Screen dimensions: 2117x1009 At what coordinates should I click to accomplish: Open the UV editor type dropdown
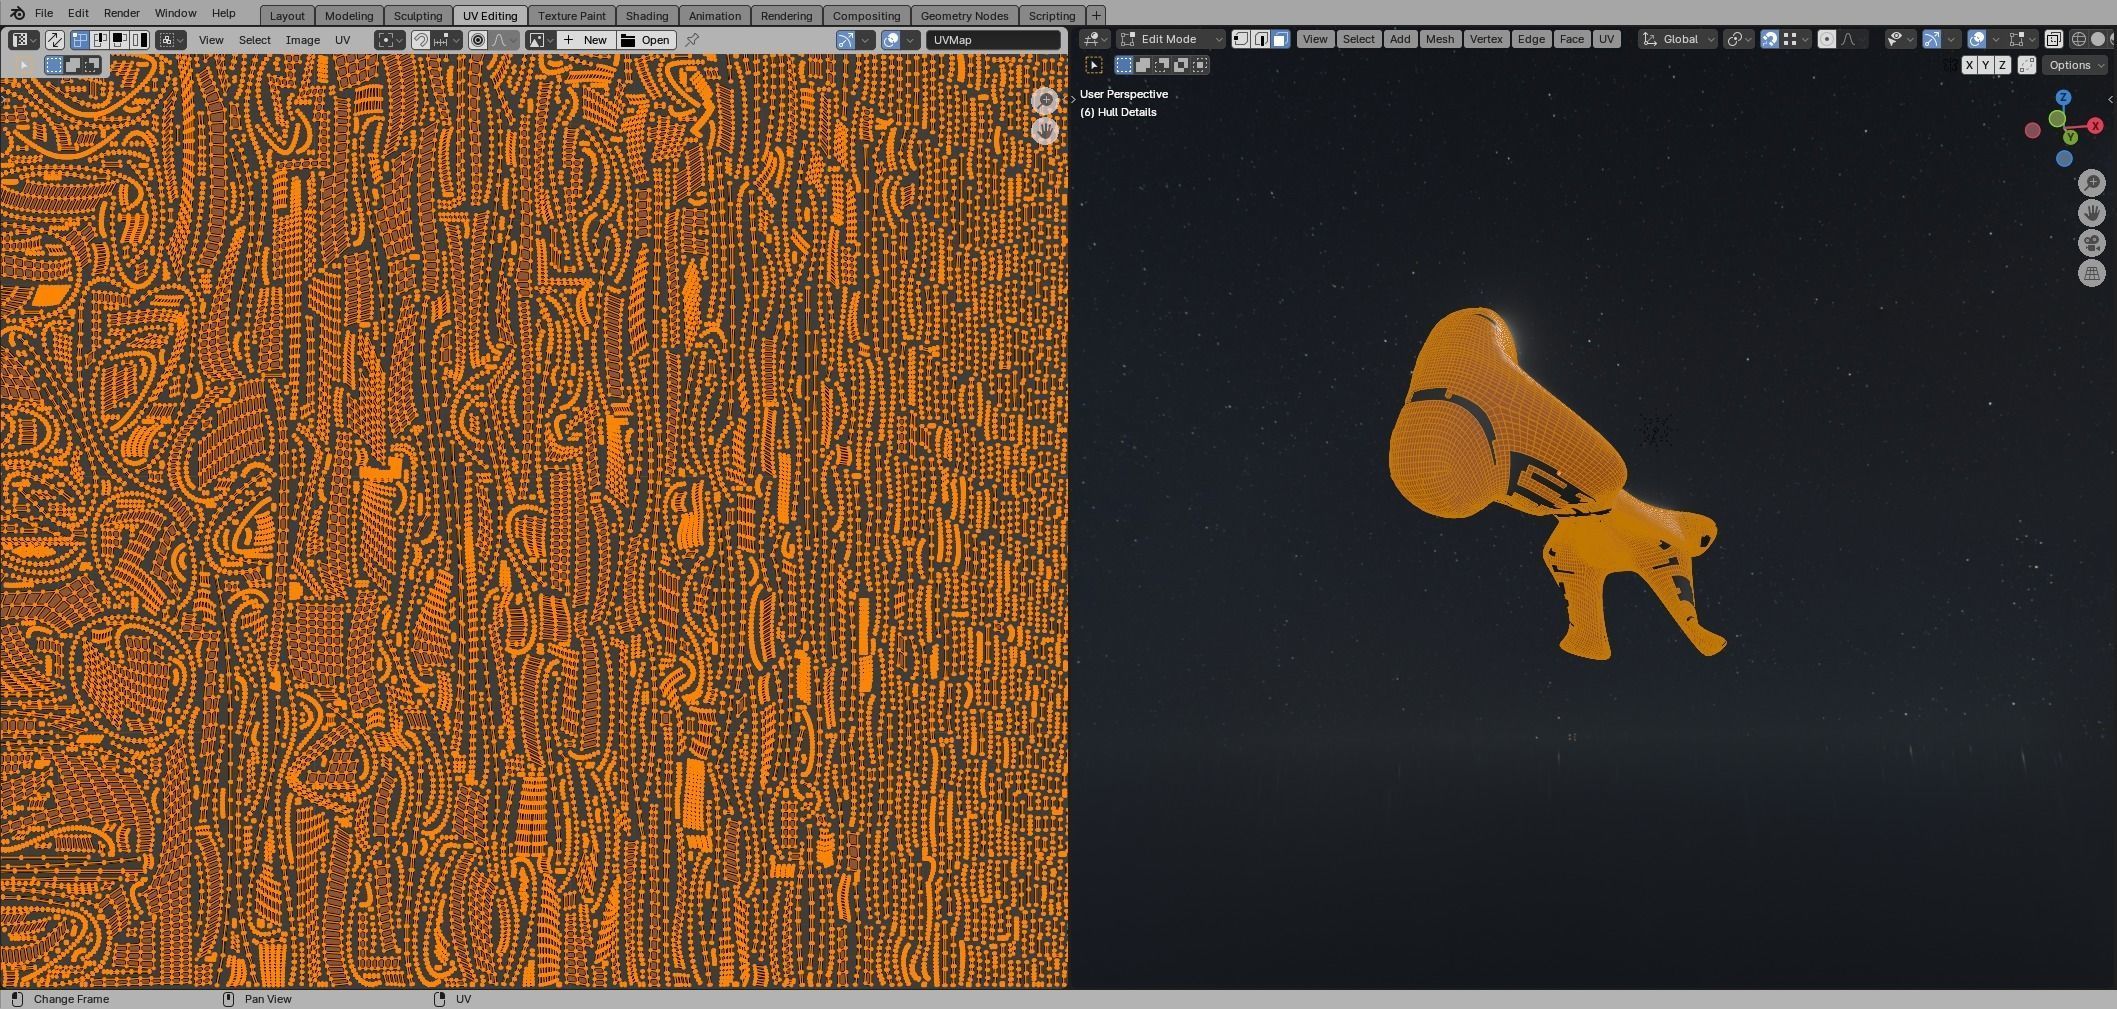(x=23, y=40)
